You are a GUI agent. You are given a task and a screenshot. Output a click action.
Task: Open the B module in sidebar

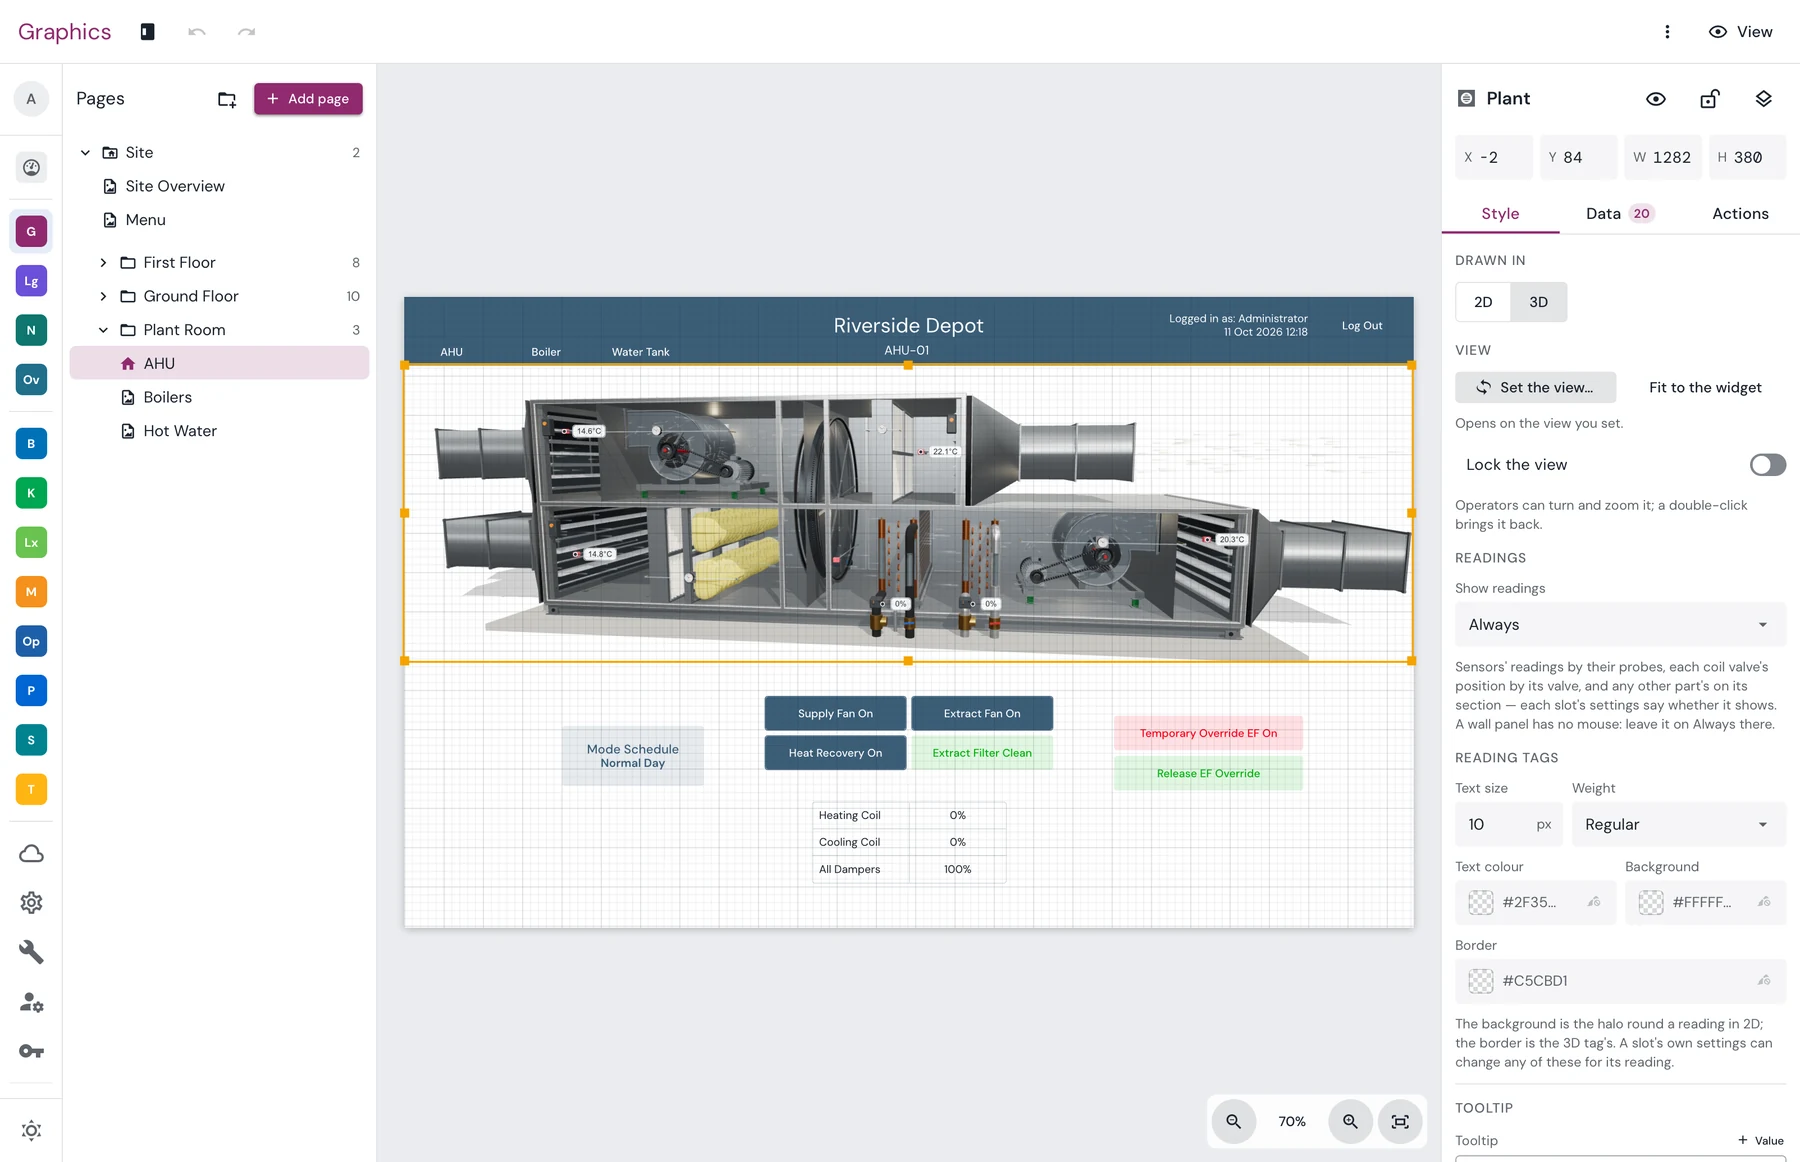[x=31, y=443]
